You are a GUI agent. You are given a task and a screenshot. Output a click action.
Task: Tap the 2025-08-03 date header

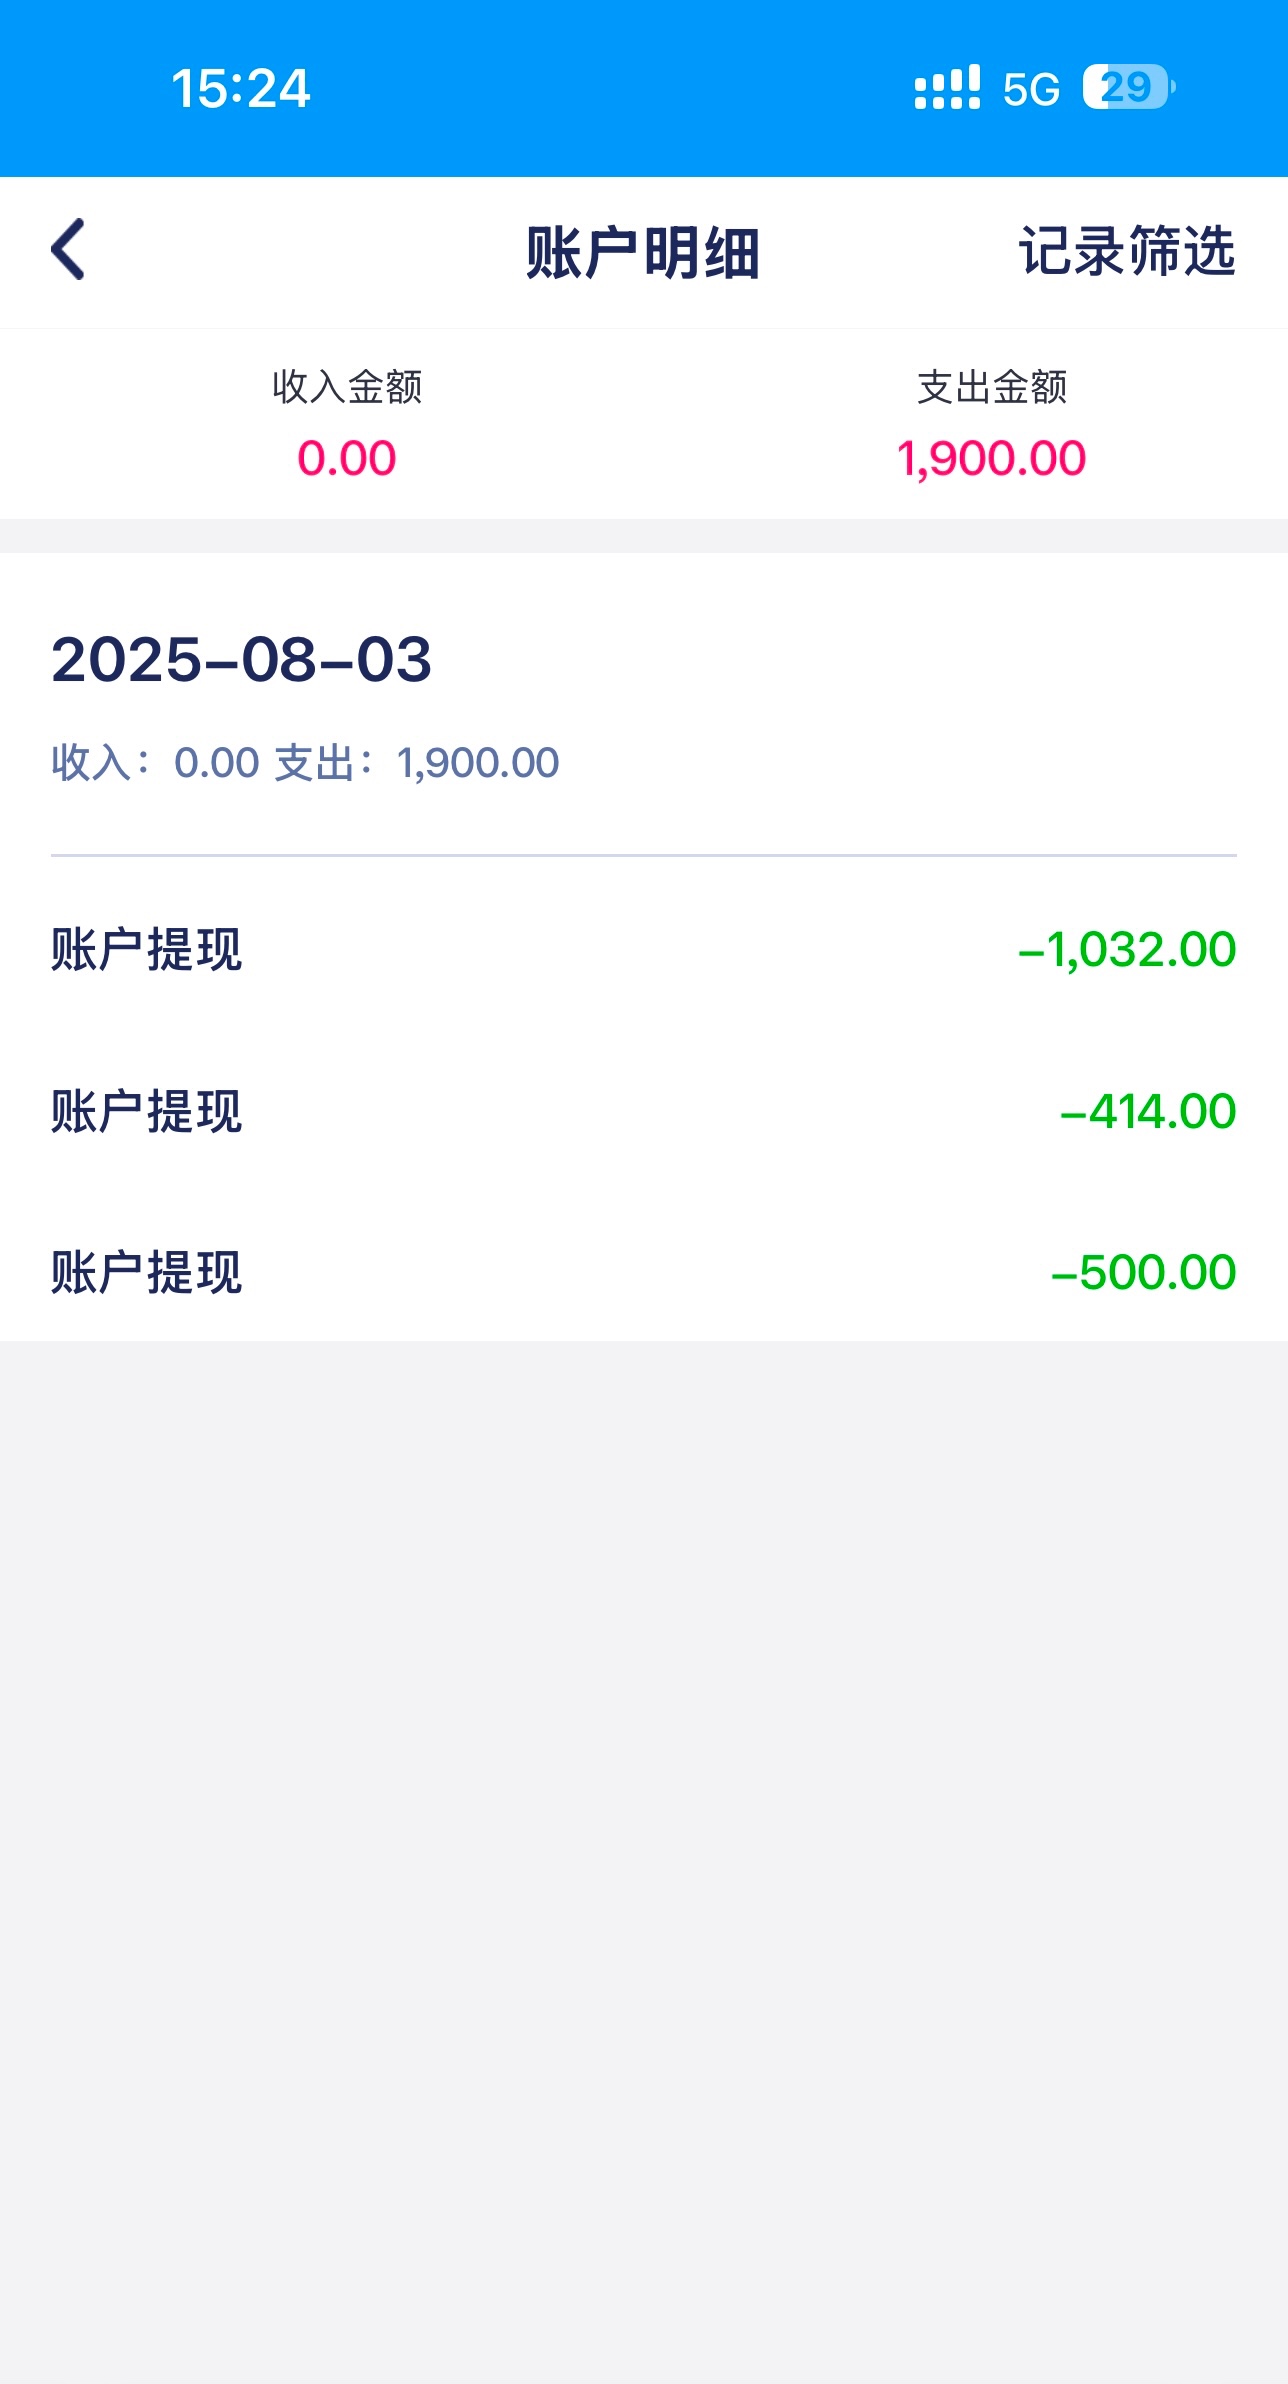241,660
